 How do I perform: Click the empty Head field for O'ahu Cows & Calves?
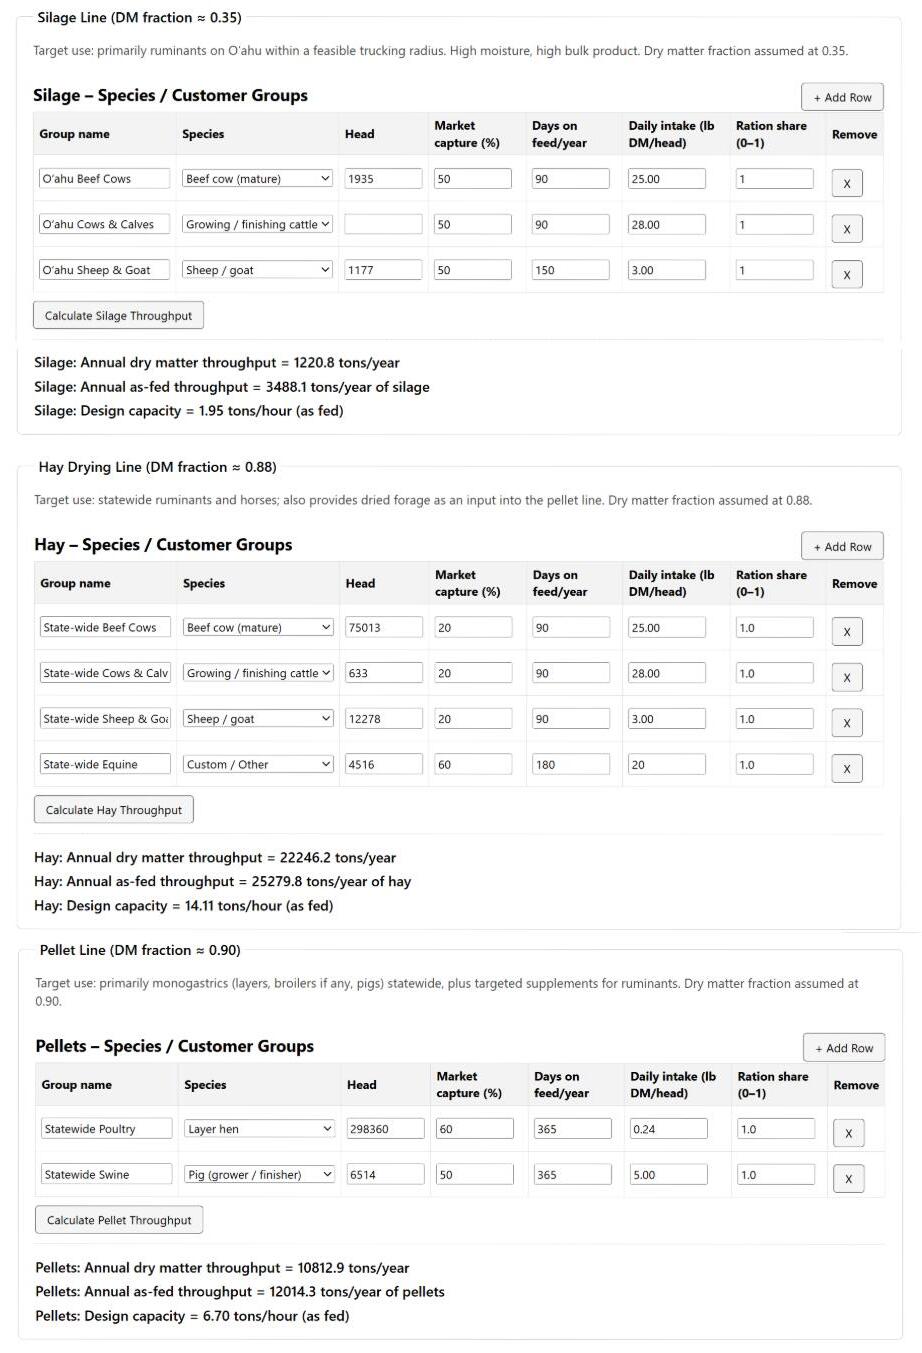tap(383, 225)
